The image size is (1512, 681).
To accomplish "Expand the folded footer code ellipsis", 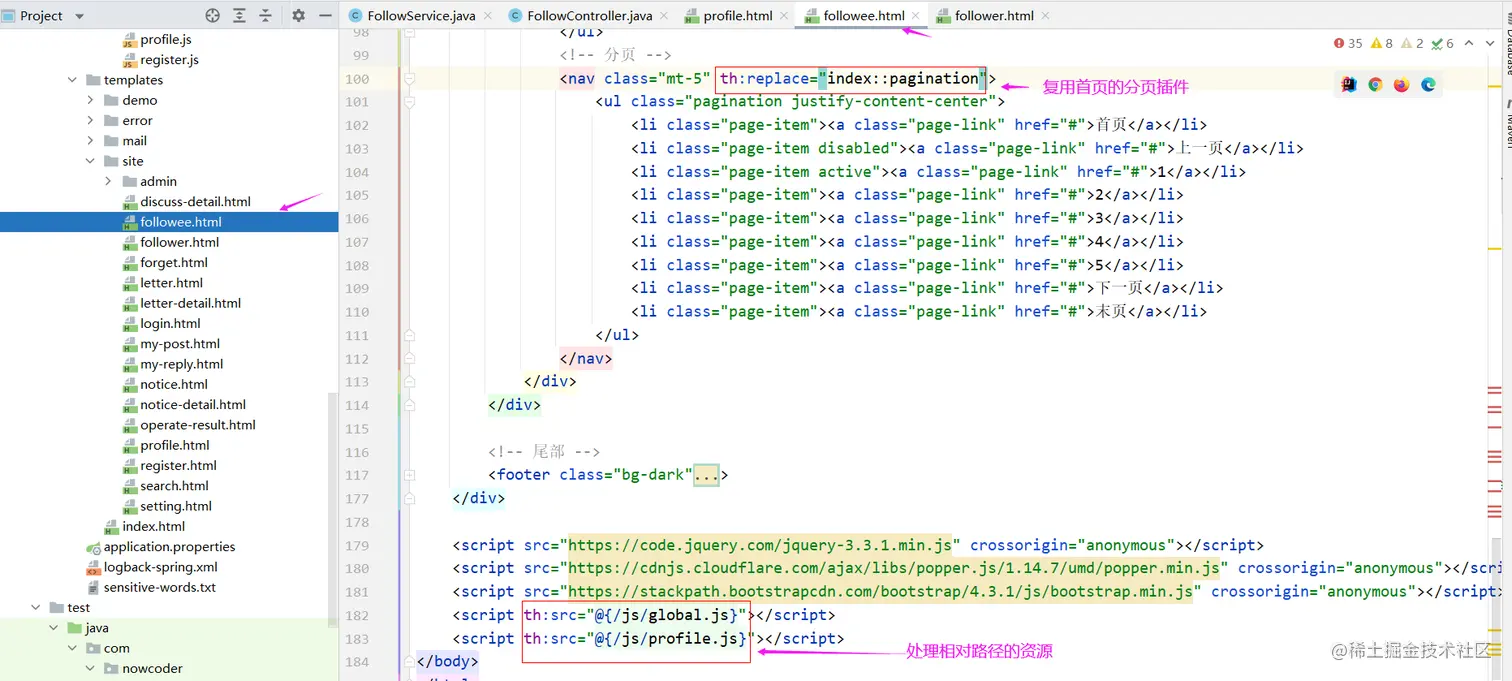I will (x=706, y=475).
